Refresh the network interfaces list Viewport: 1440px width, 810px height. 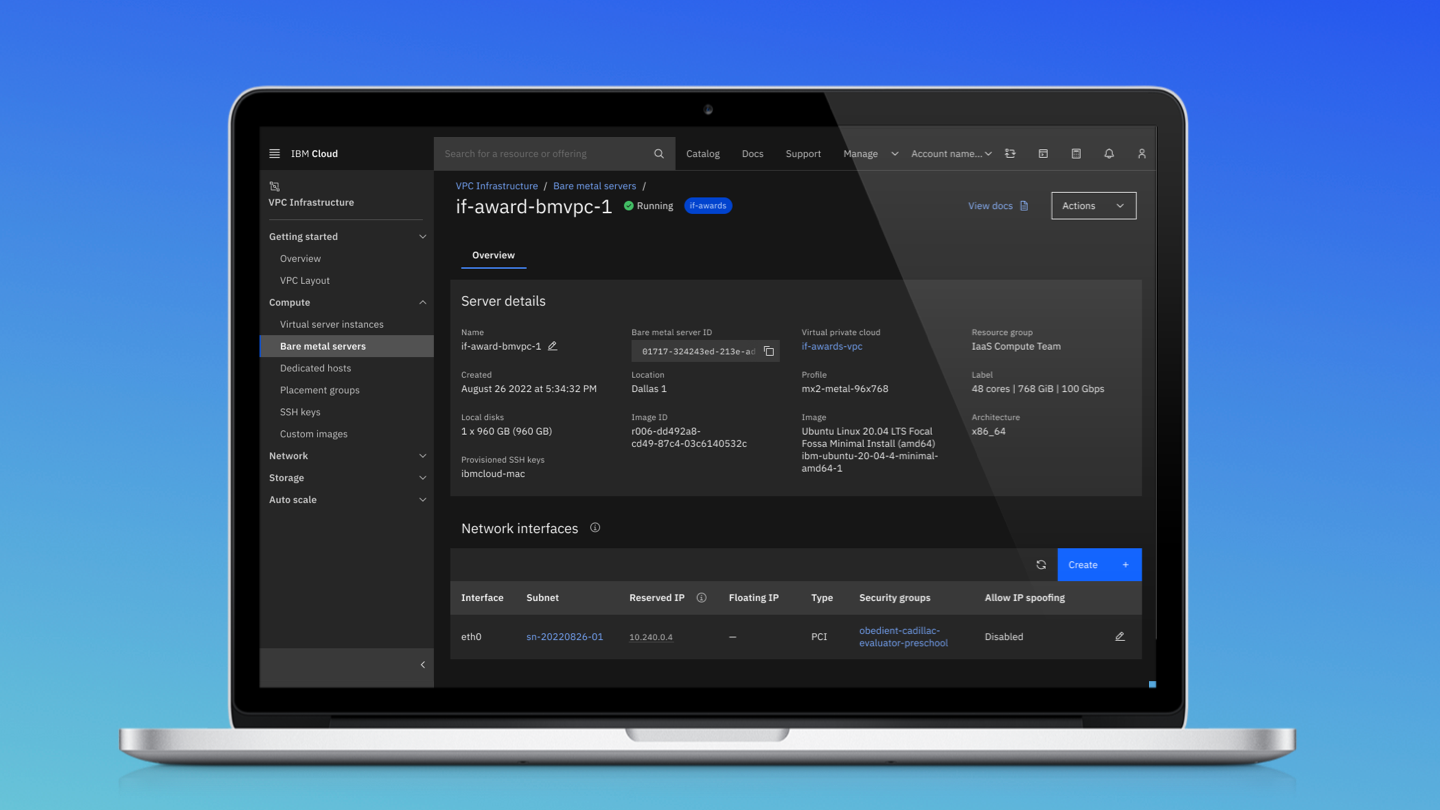(x=1040, y=564)
